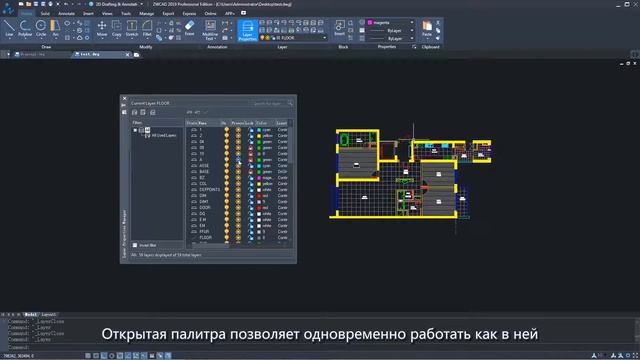The image size is (640, 360).
Task: Select the Circle drawing tool
Action: coord(41,28)
